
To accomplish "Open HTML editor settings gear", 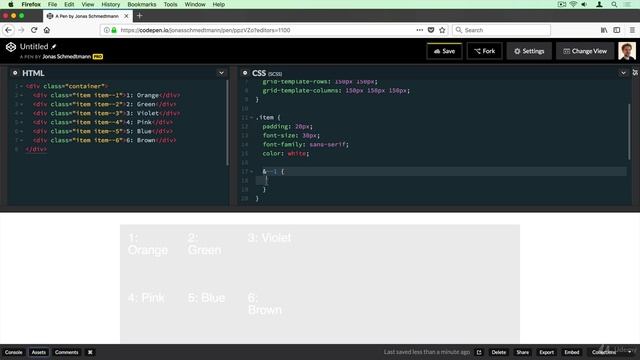I will click(15, 73).
